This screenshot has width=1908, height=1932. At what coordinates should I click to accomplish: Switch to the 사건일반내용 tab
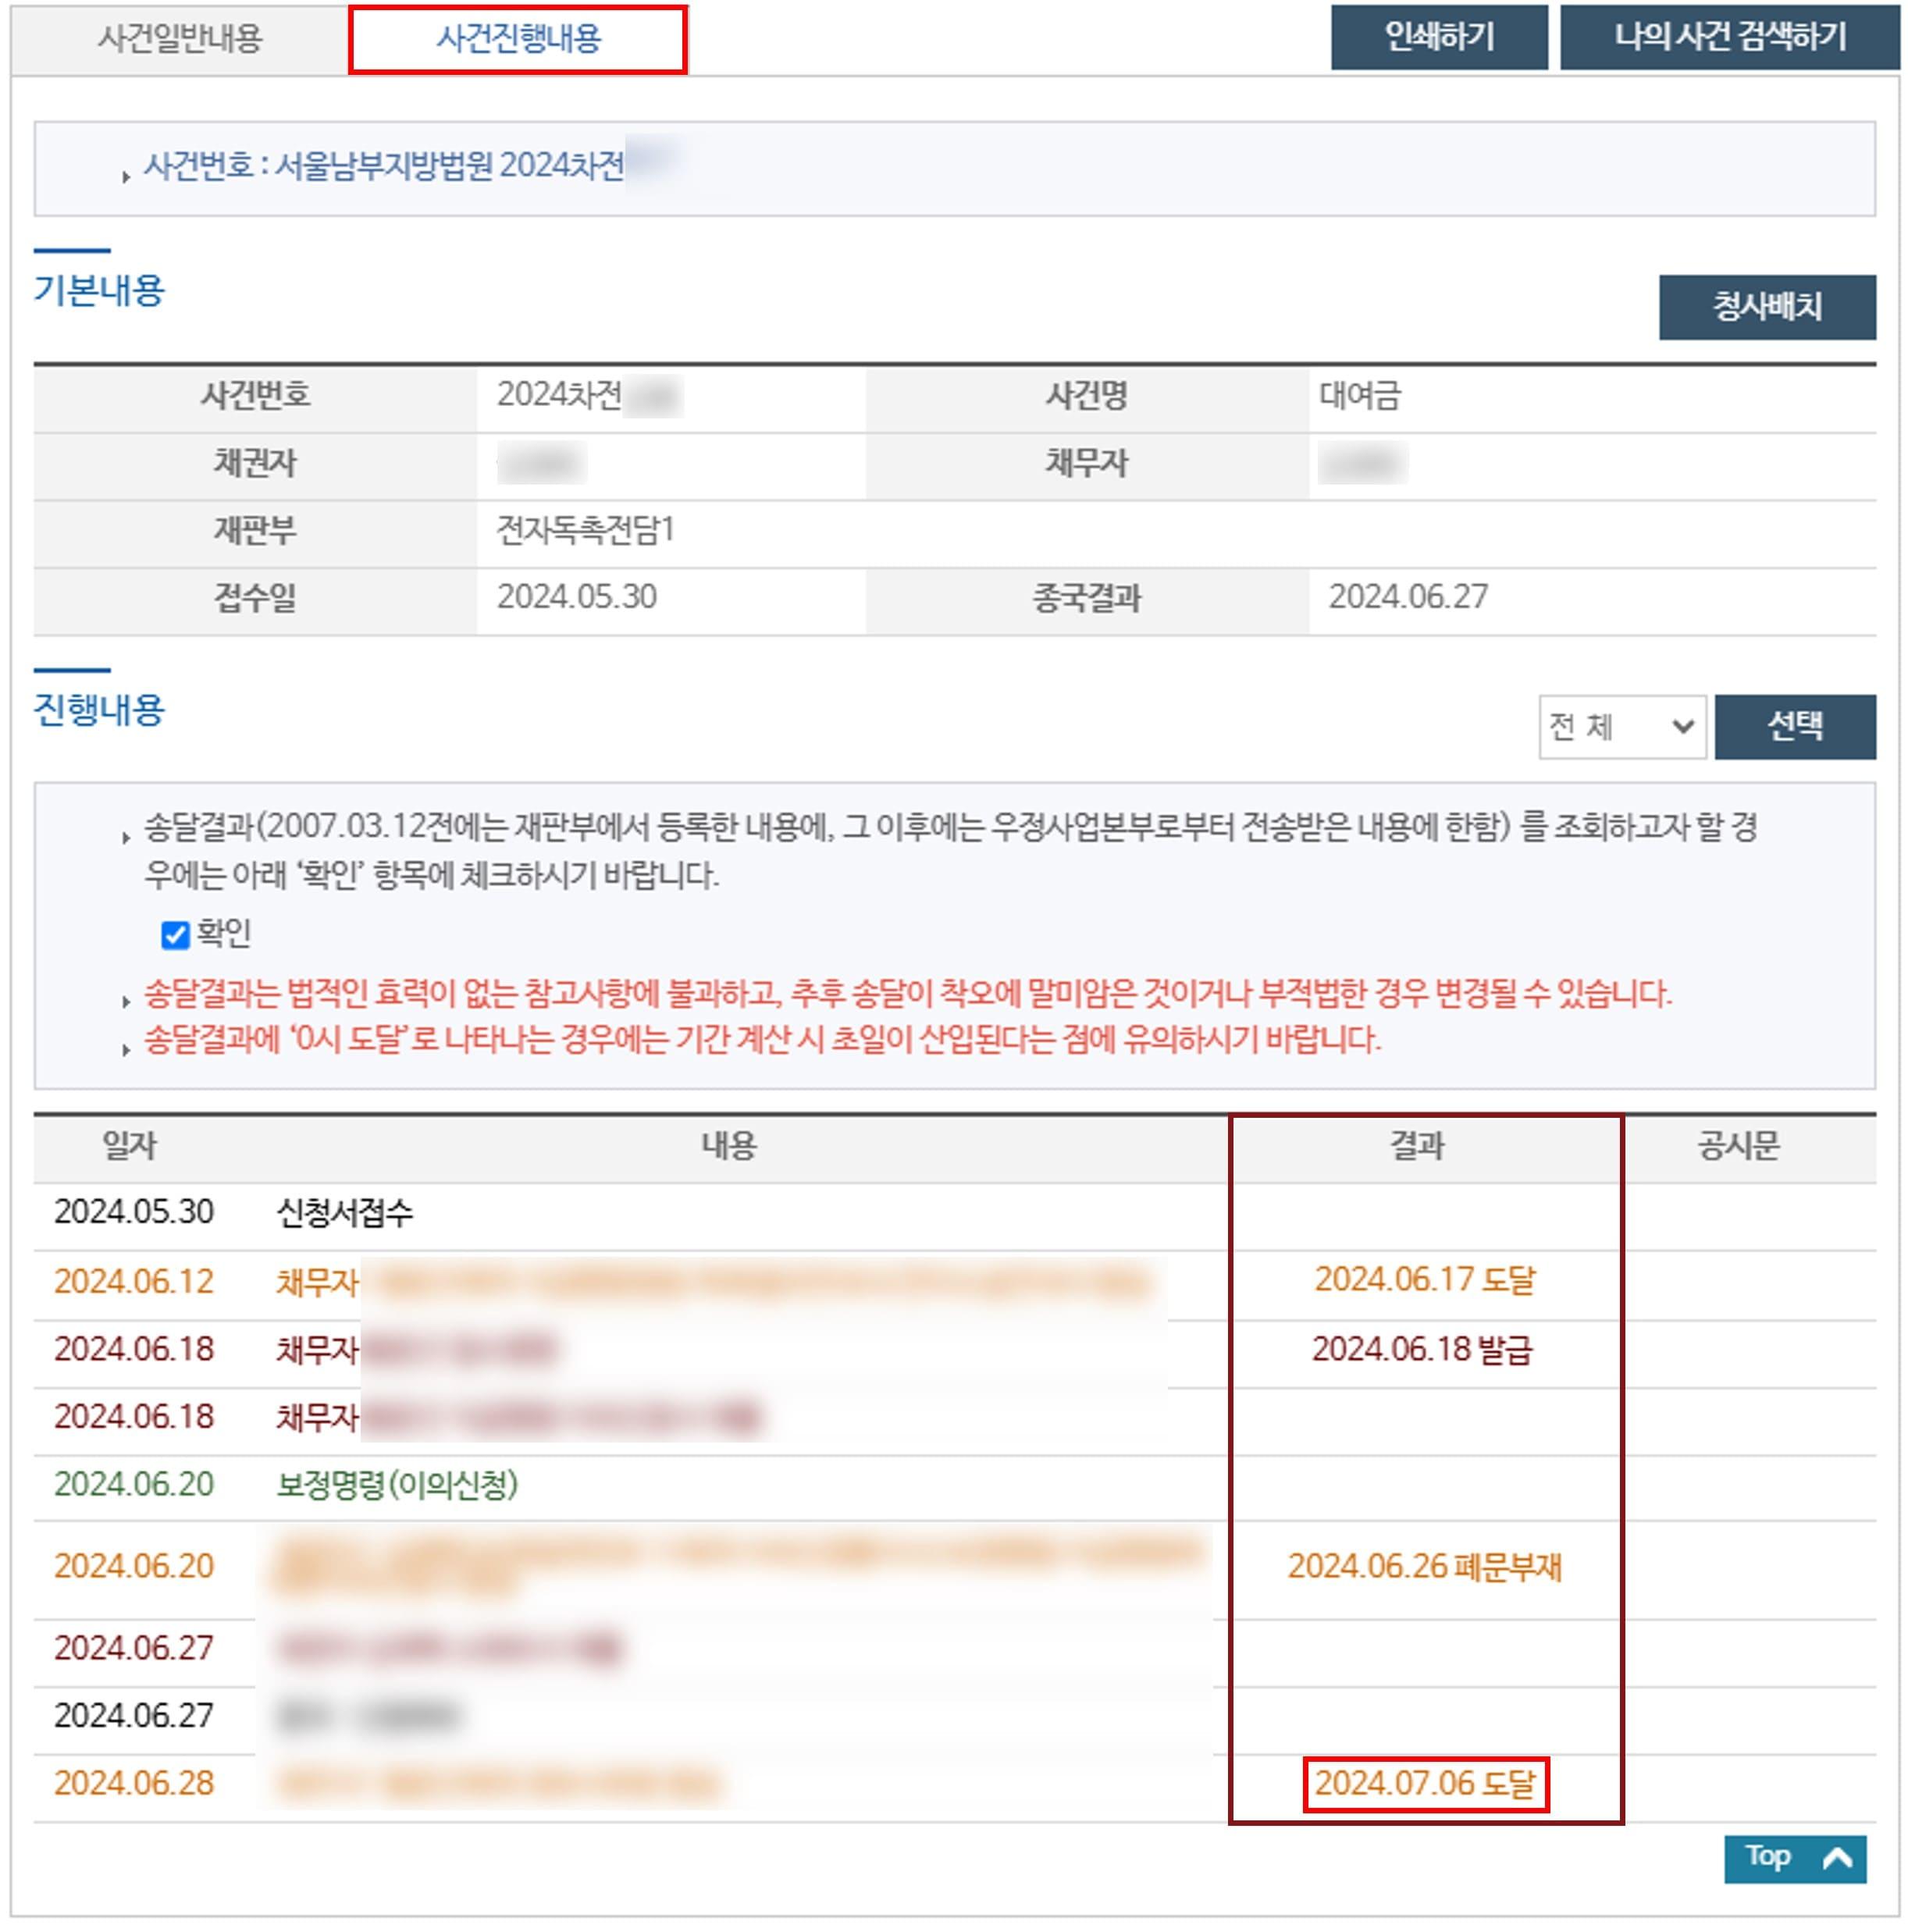[x=180, y=38]
